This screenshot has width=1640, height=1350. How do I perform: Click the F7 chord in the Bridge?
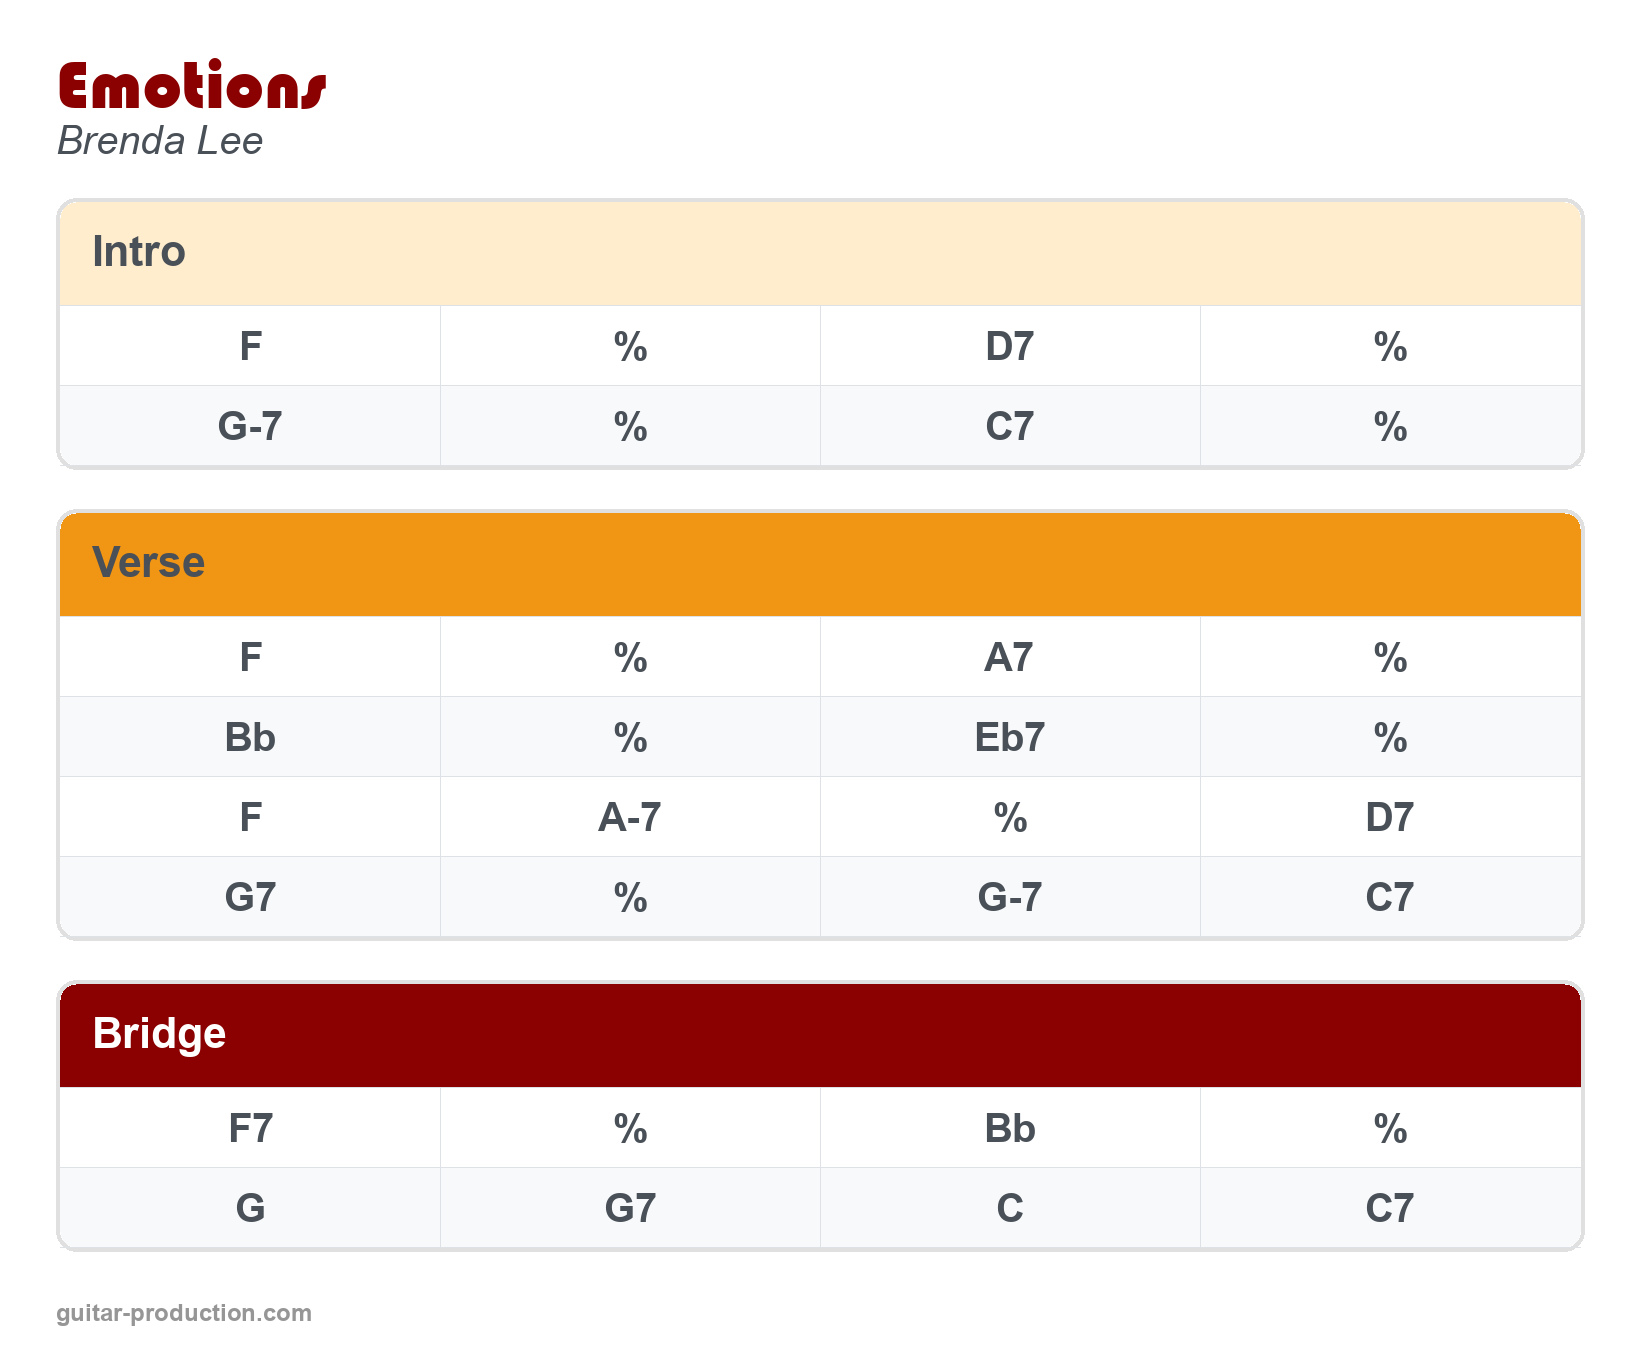point(250,1129)
